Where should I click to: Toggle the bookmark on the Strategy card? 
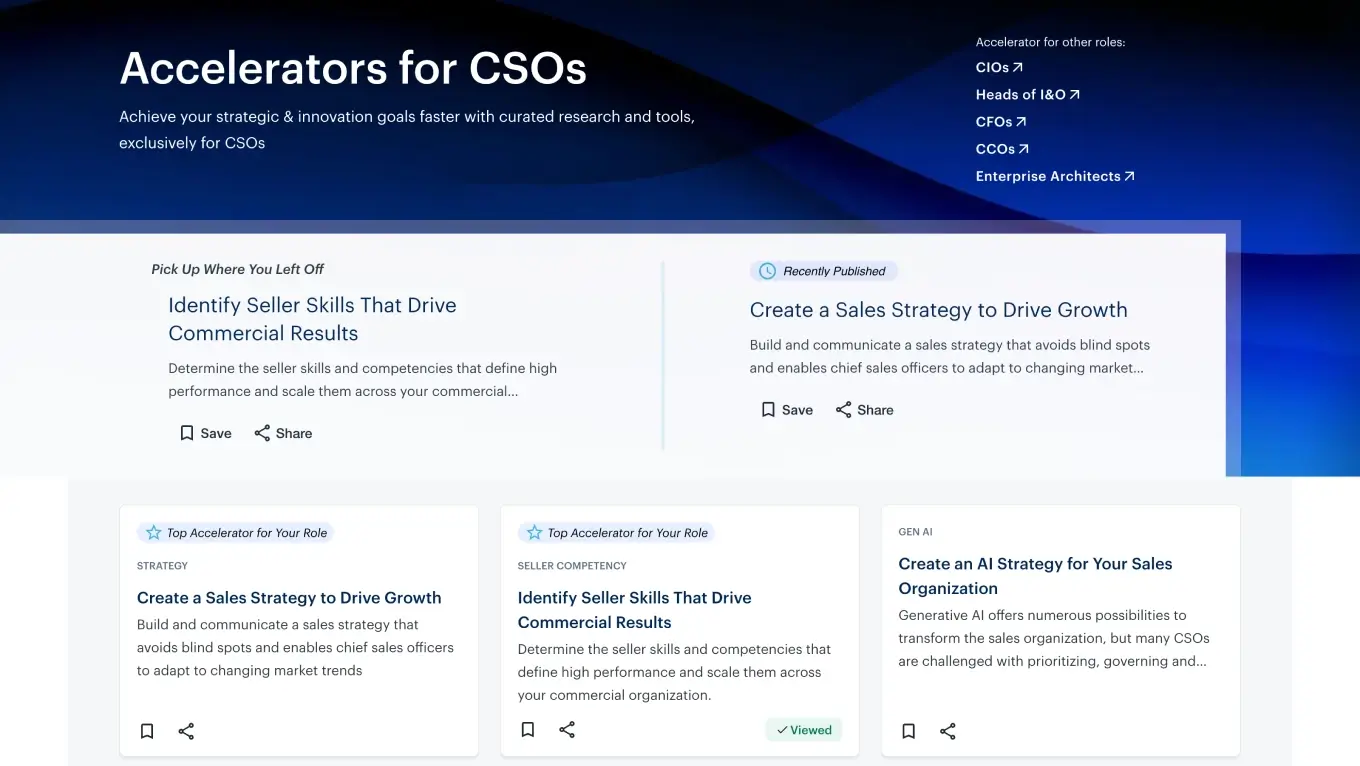147,731
